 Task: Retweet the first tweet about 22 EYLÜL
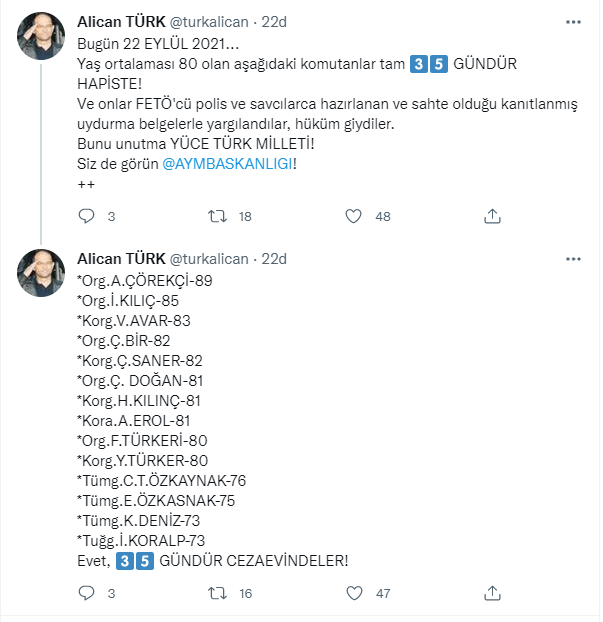217,216
